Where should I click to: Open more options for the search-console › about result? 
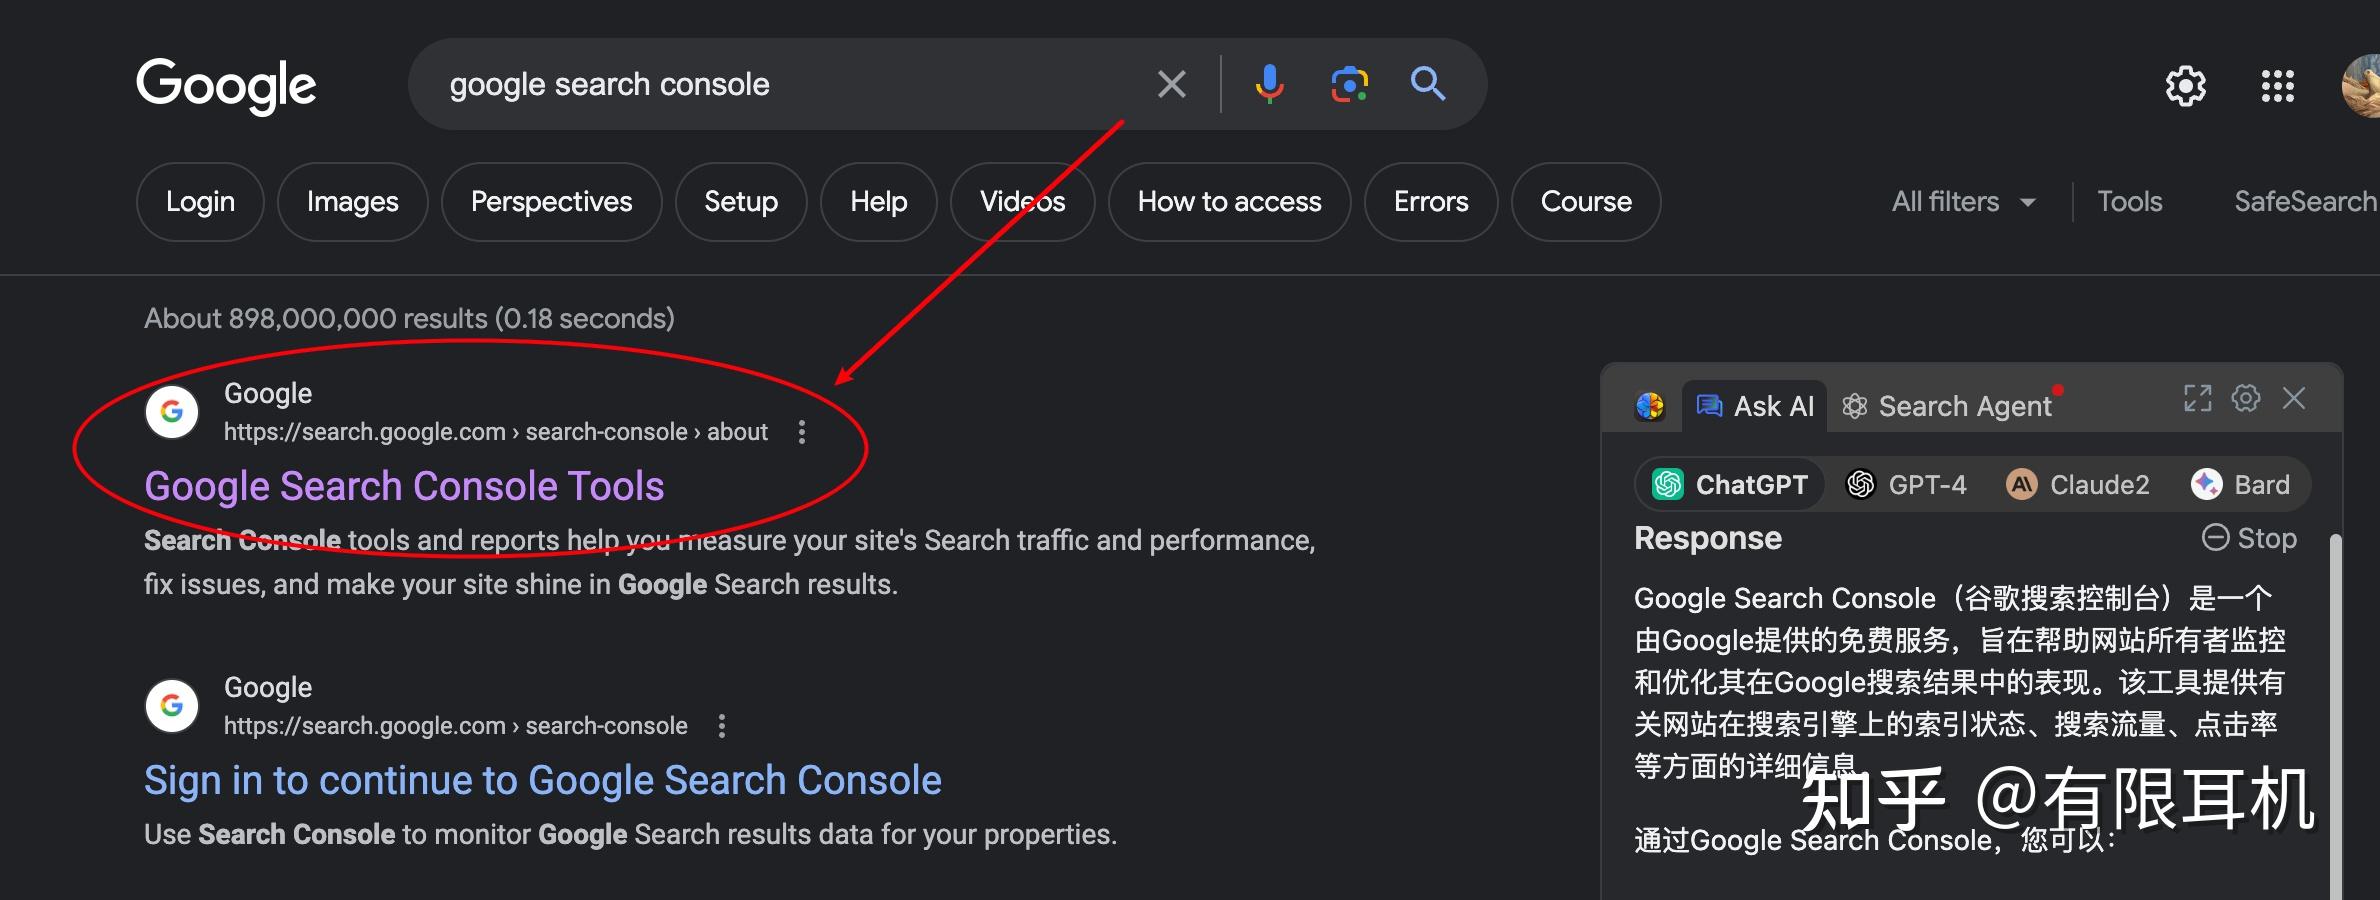[x=801, y=432]
